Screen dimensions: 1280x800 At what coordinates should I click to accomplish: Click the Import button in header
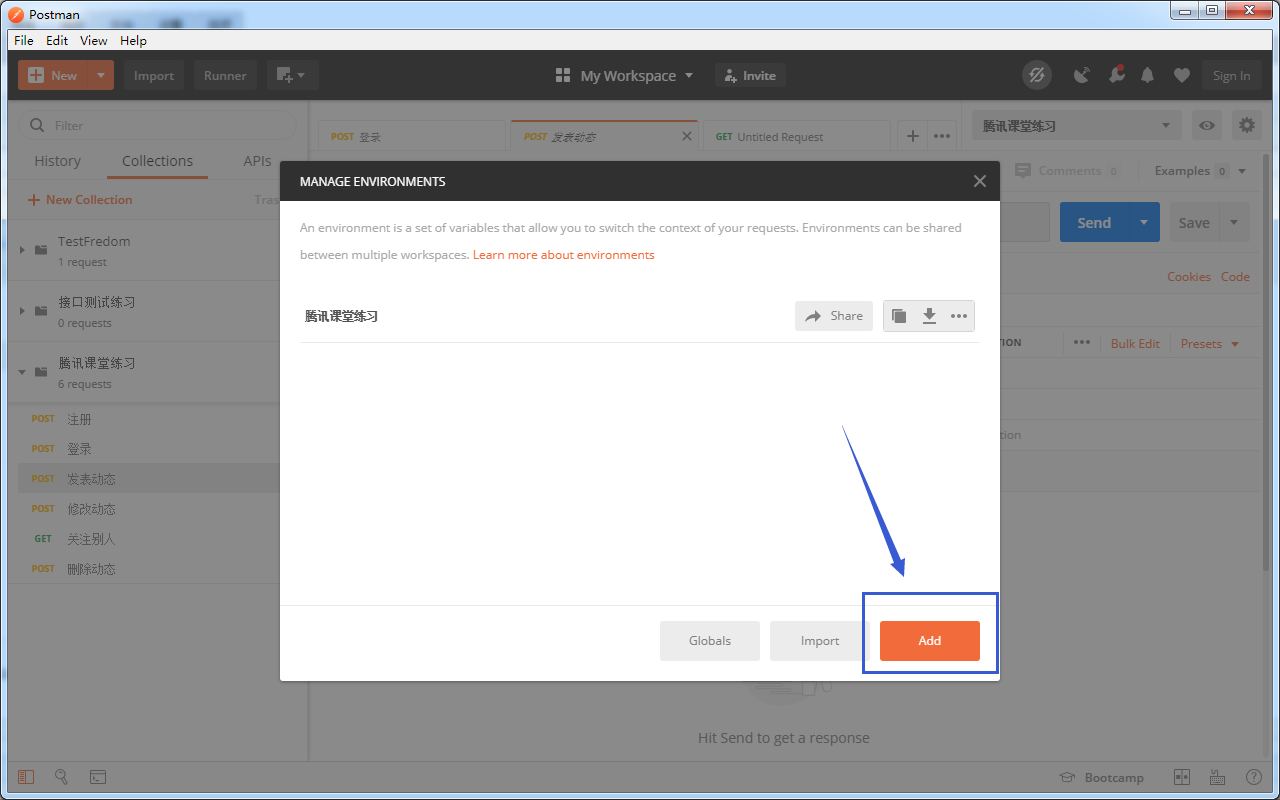click(x=154, y=75)
